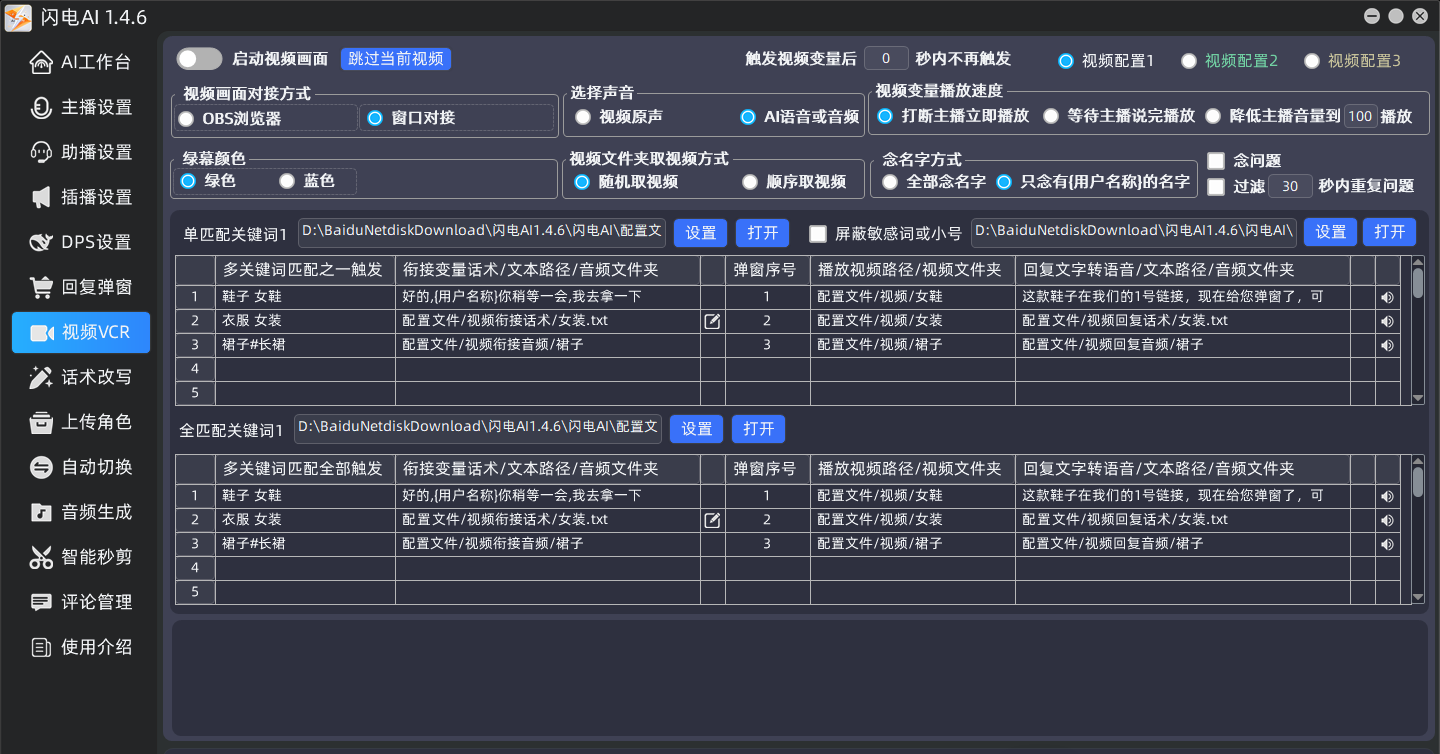Open 插播设置 megaphone entry
1440x754 pixels.
pyautogui.click(x=81, y=197)
